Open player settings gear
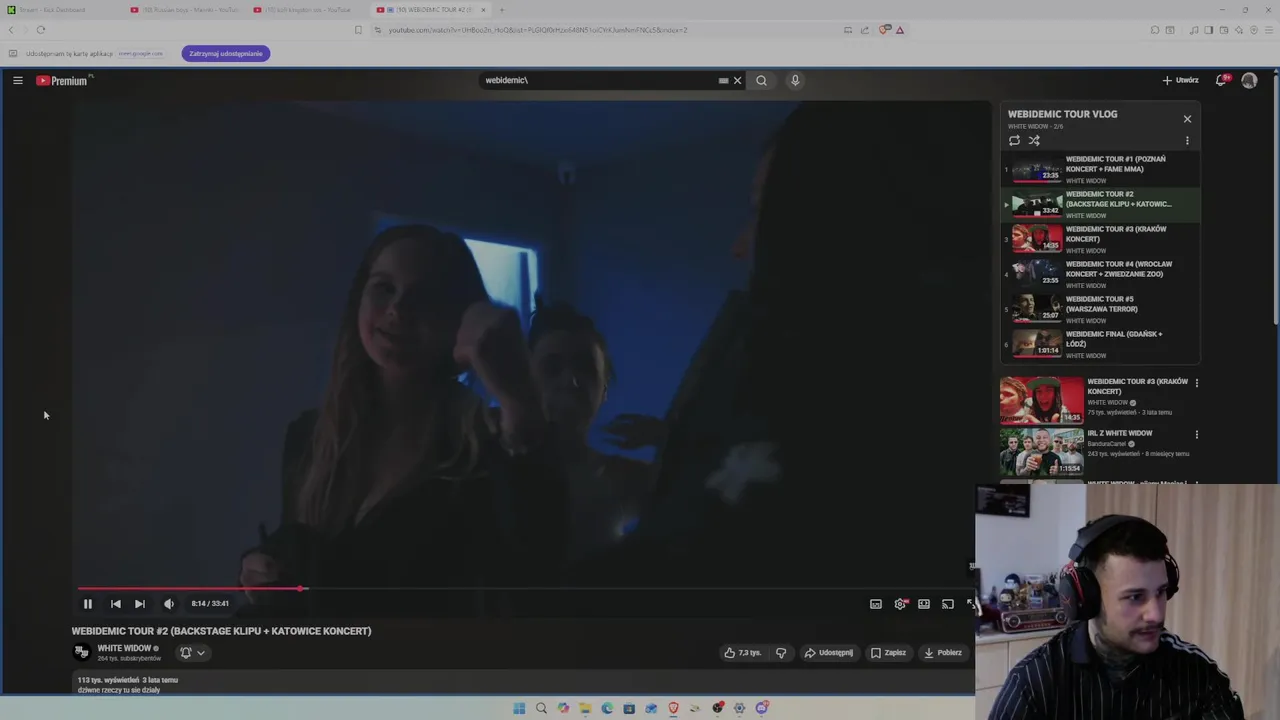The width and height of the screenshot is (1280, 720). 900,603
